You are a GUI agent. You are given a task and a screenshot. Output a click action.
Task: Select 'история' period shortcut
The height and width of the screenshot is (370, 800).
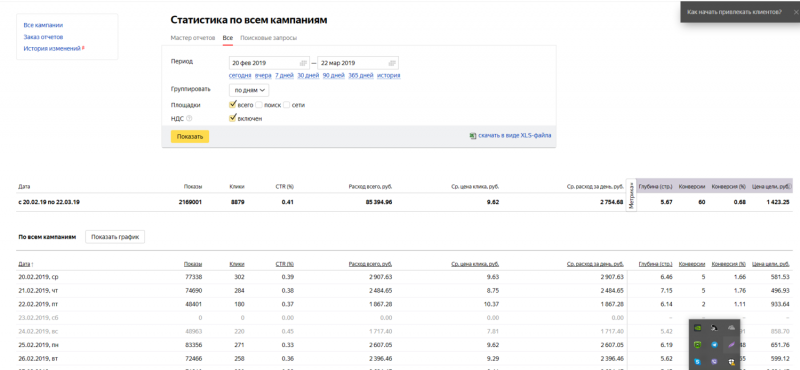coord(388,76)
